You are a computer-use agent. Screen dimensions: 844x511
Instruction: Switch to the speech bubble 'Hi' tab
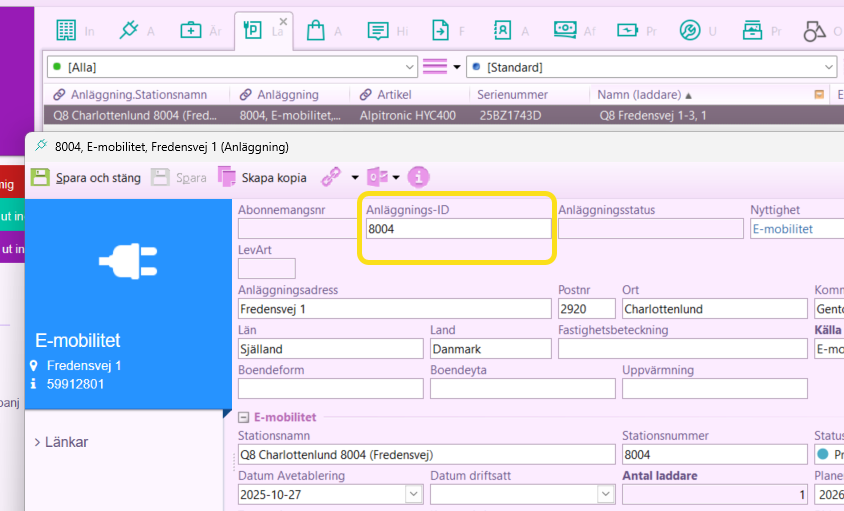pos(379,31)
